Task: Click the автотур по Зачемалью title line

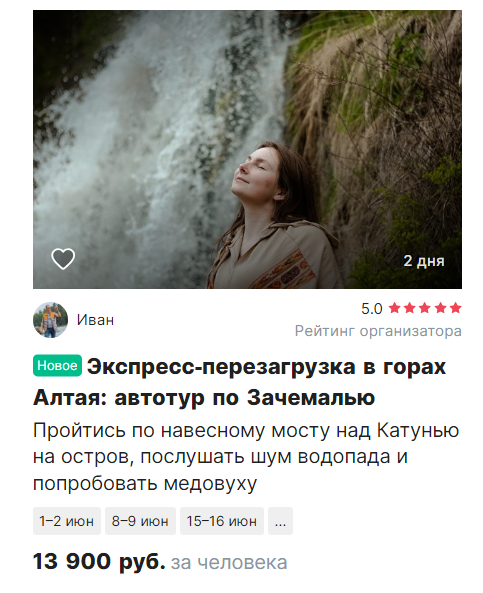Action: (x=244, y=397)
